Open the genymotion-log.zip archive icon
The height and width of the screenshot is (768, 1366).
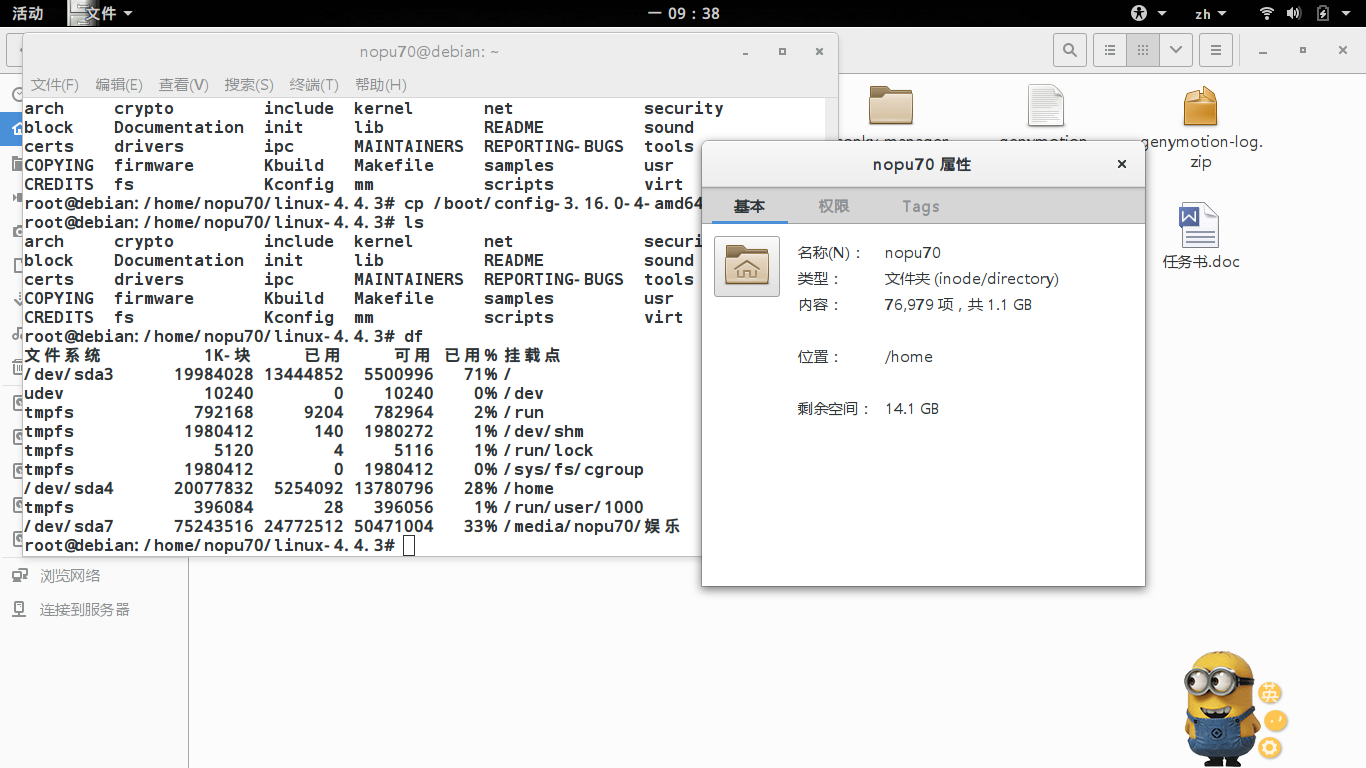tap(1200, 107)
